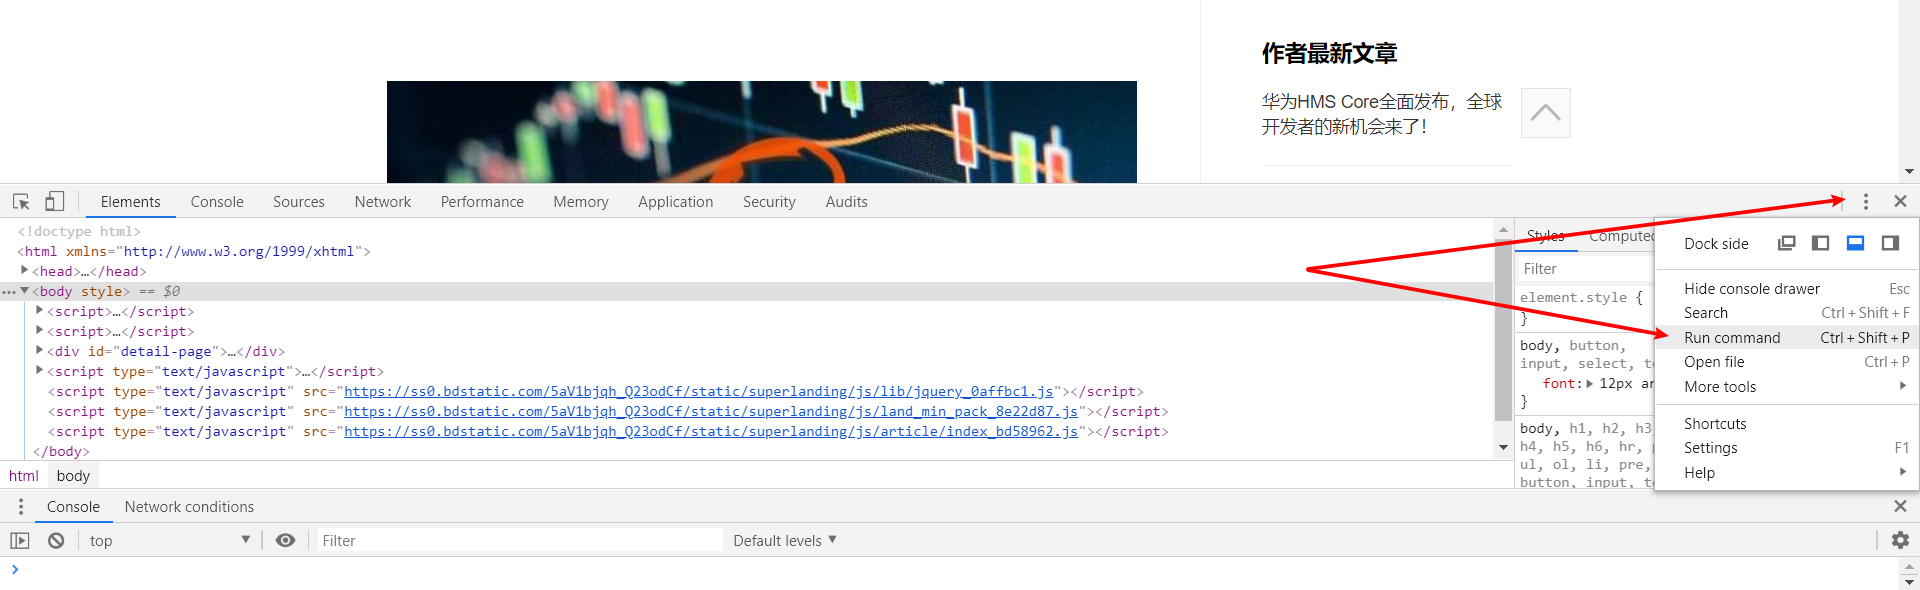Close the DevTools panel

(1900, 202)
